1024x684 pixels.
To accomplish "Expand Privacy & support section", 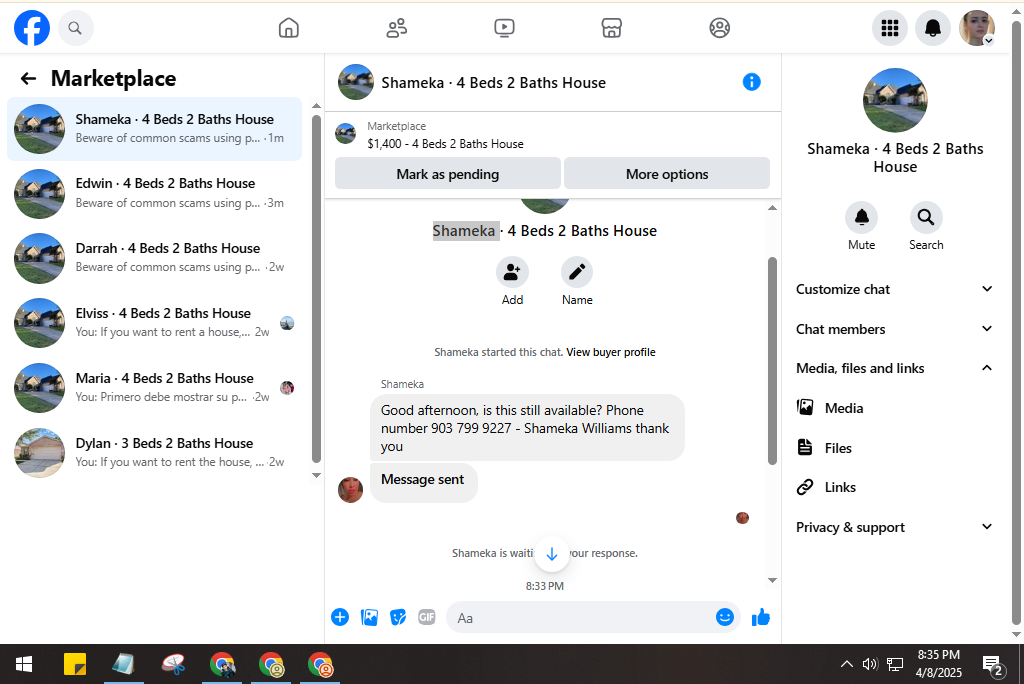I will click(x=894, y=527).
